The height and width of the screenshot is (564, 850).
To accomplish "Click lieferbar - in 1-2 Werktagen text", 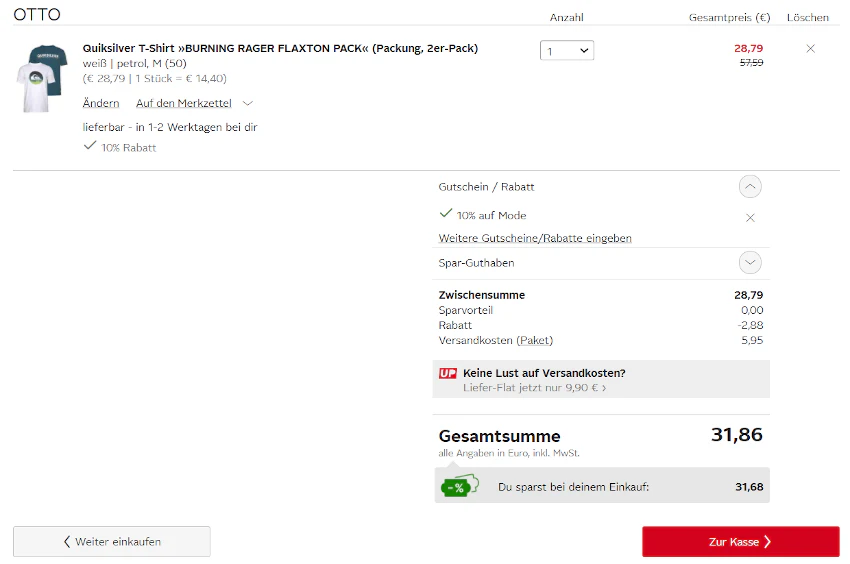I will tap(170, 127).
